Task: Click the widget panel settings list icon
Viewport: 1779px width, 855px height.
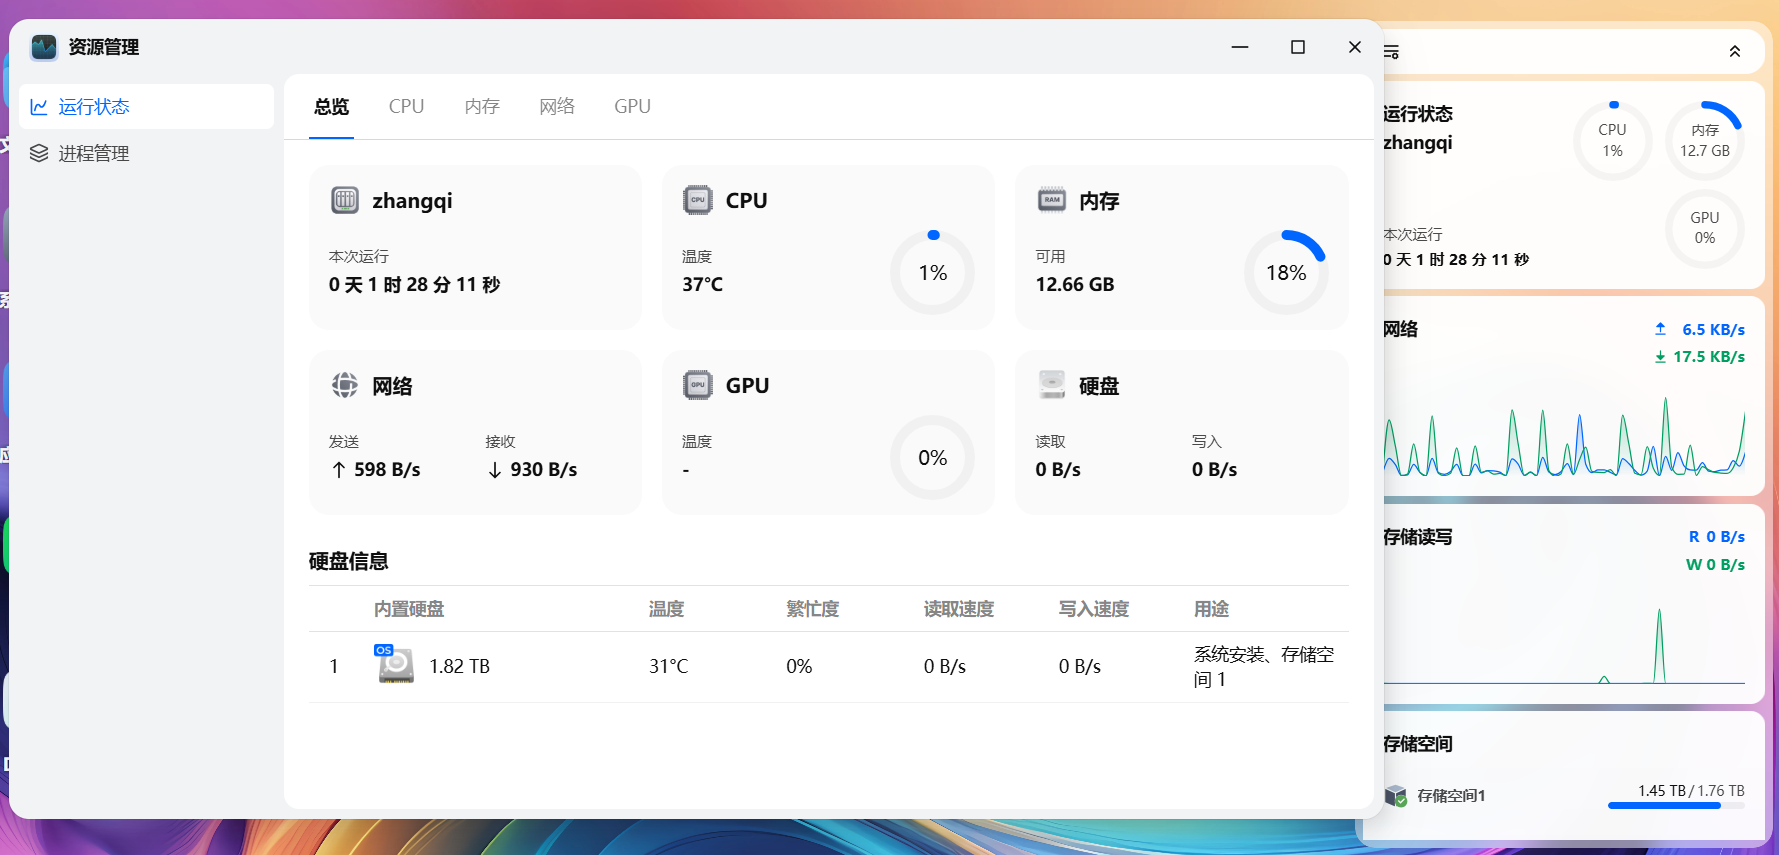Action: pos(1391,51)
